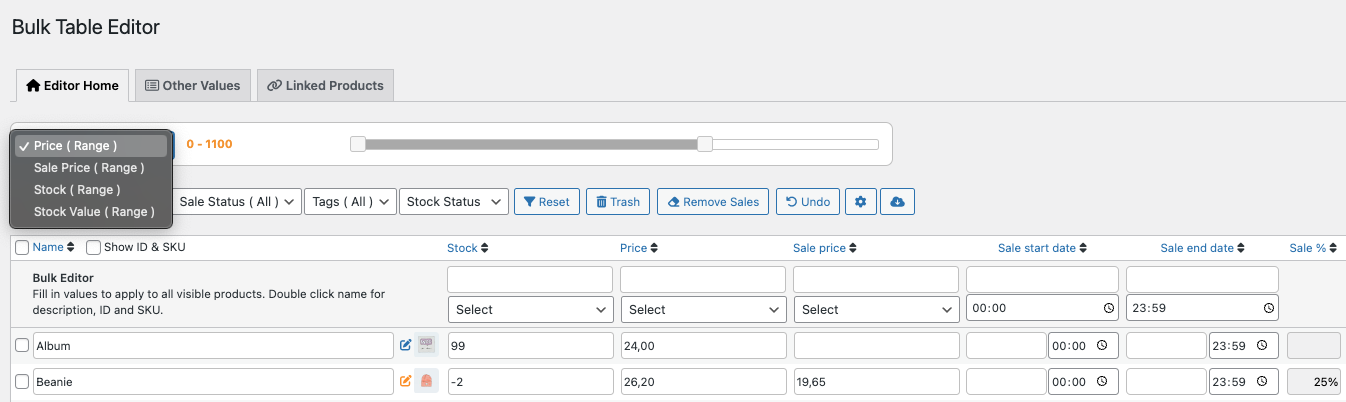Open the orange edit icon for Beanie
Viewport: 1346px width, 402px height.
pos(405,381)
